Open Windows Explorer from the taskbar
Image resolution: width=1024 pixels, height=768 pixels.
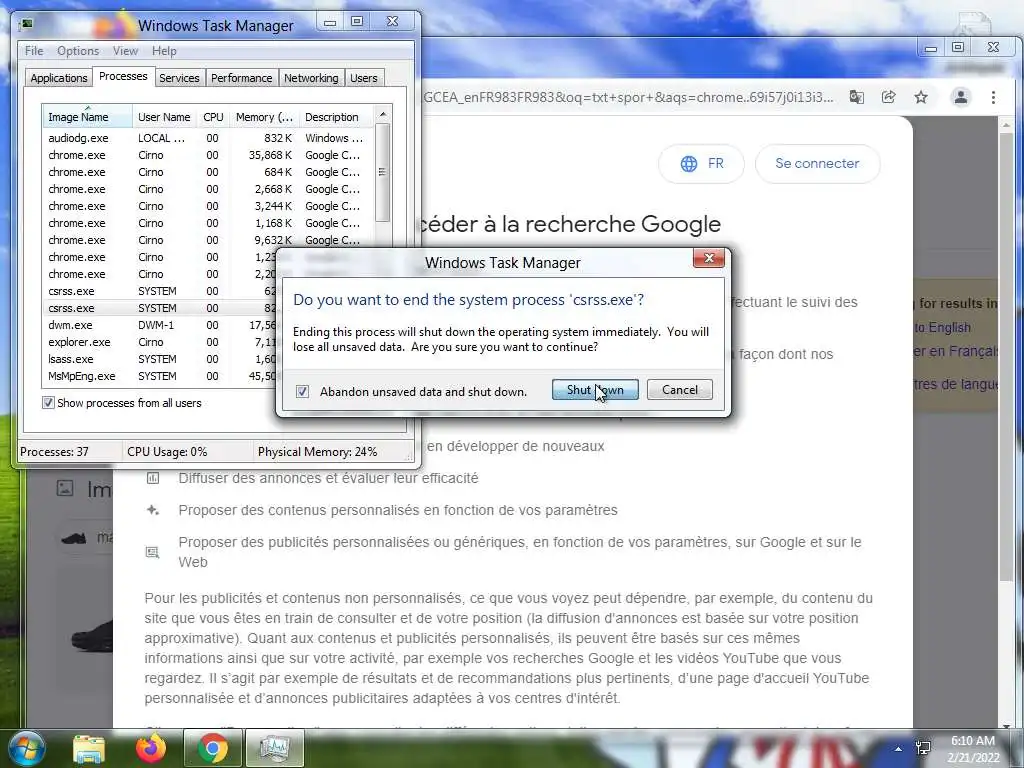(89, 749)
